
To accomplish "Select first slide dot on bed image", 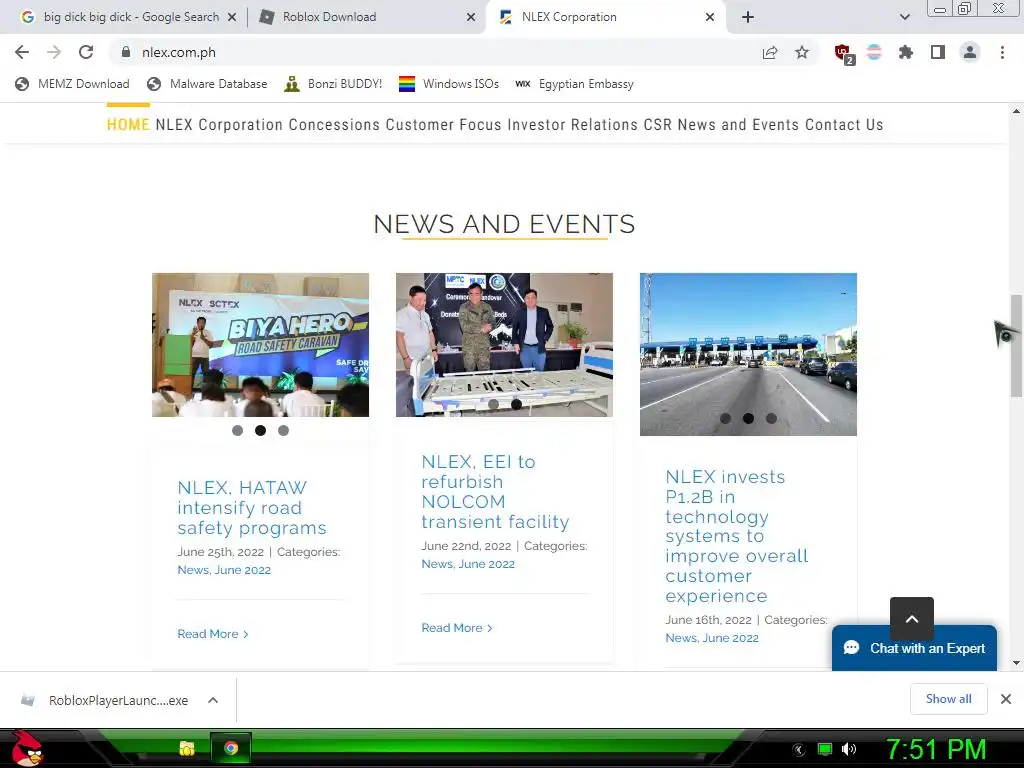I will (x=494, y=404).
